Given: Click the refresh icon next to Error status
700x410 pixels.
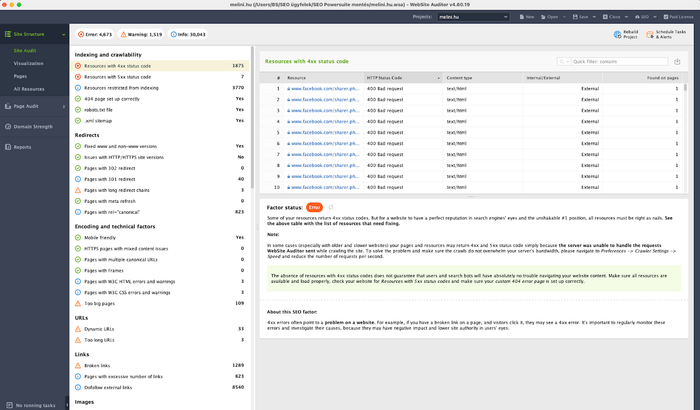Looking at the screenshot, I should [331, 207].
